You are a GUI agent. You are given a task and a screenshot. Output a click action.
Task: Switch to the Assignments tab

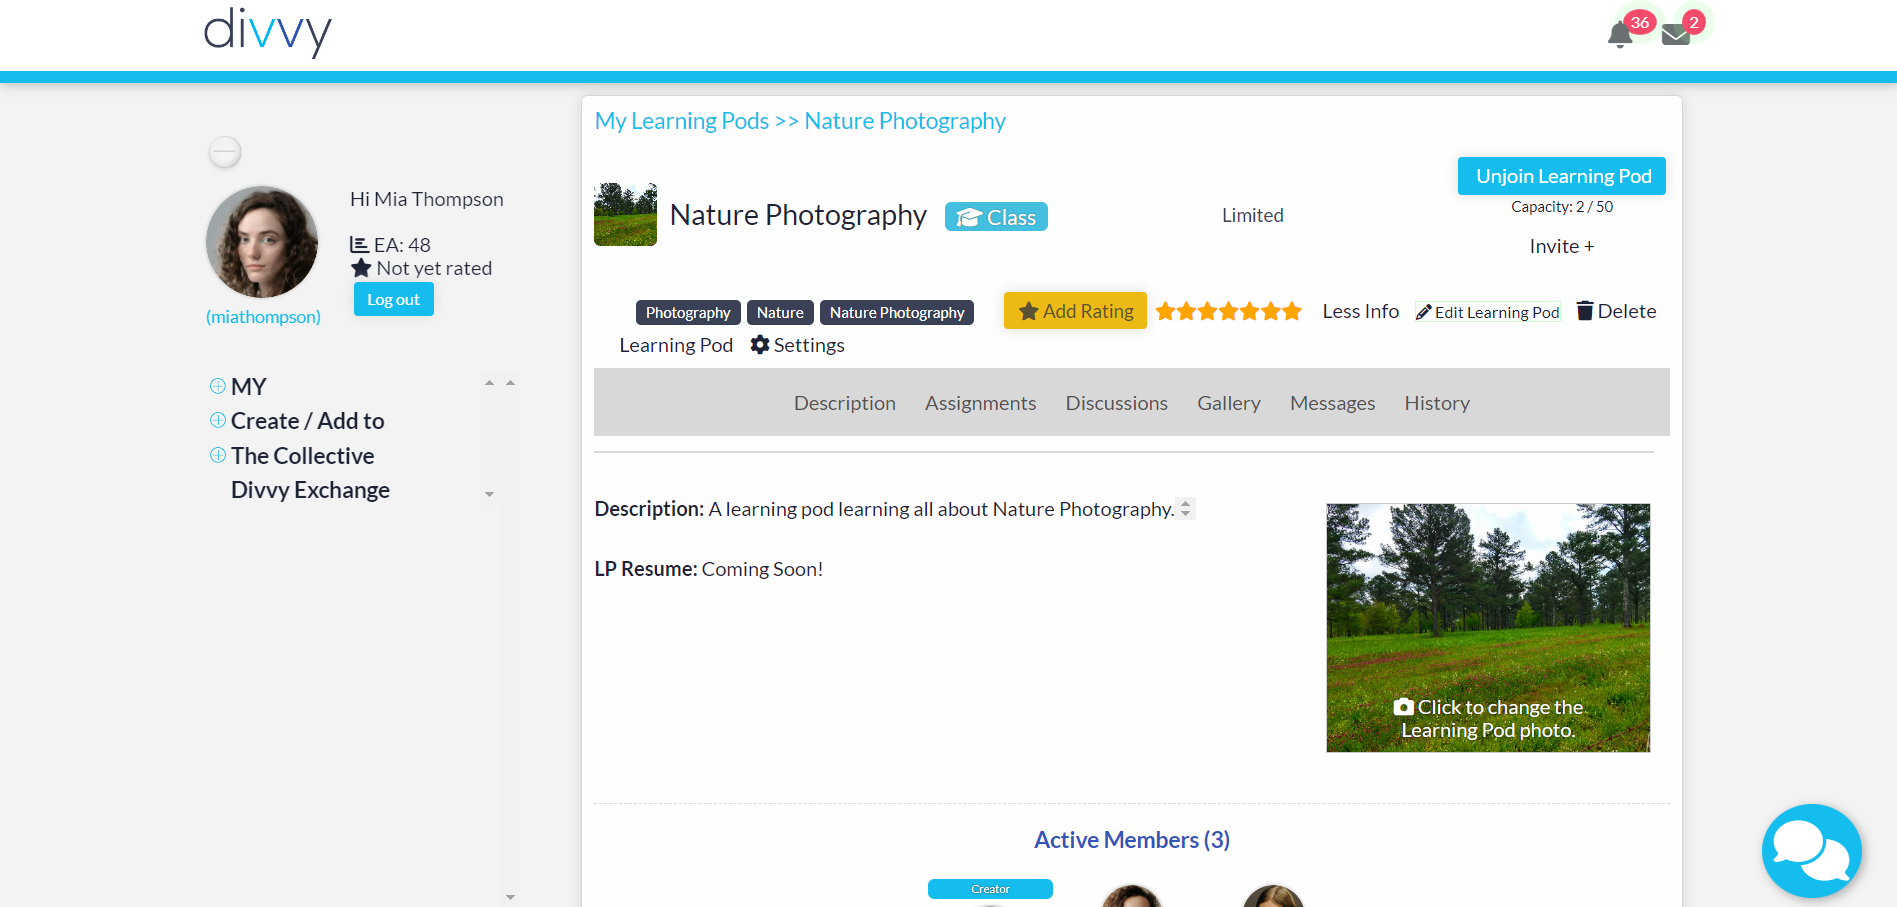980,403
